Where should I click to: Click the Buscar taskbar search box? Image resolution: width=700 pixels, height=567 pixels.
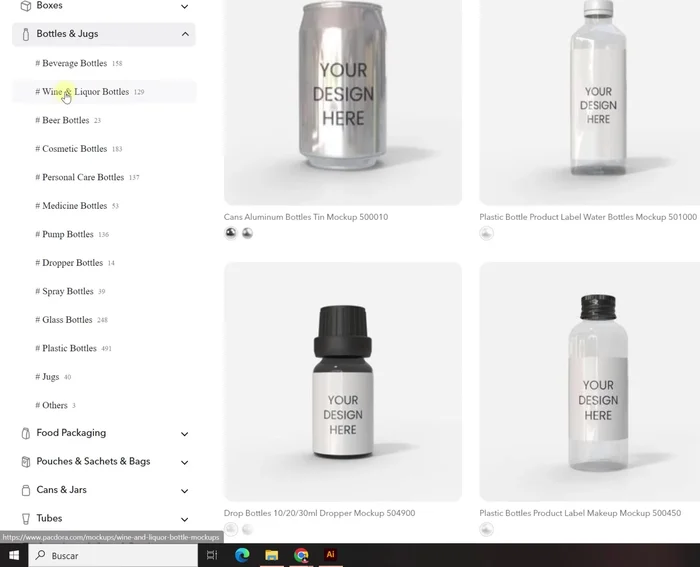115,555
